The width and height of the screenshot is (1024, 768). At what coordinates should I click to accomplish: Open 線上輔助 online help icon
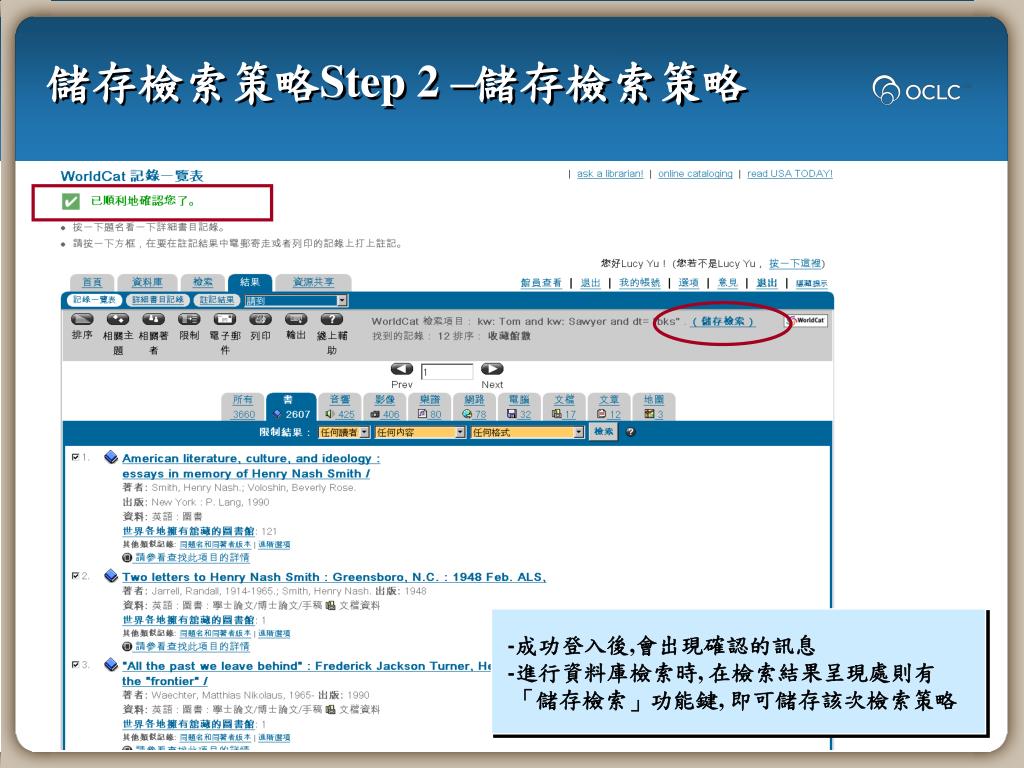[x=332, y=319]
